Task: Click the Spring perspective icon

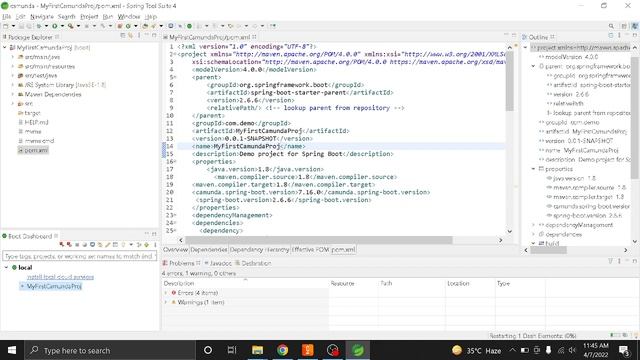Action: [x=635, y=26]
